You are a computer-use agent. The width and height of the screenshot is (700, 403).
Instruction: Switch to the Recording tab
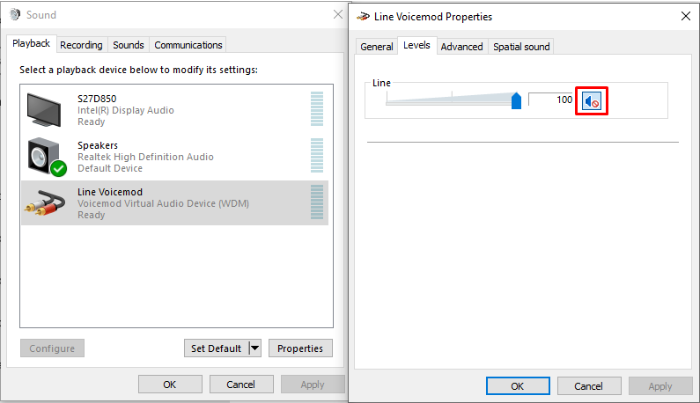tap(81, 45)
